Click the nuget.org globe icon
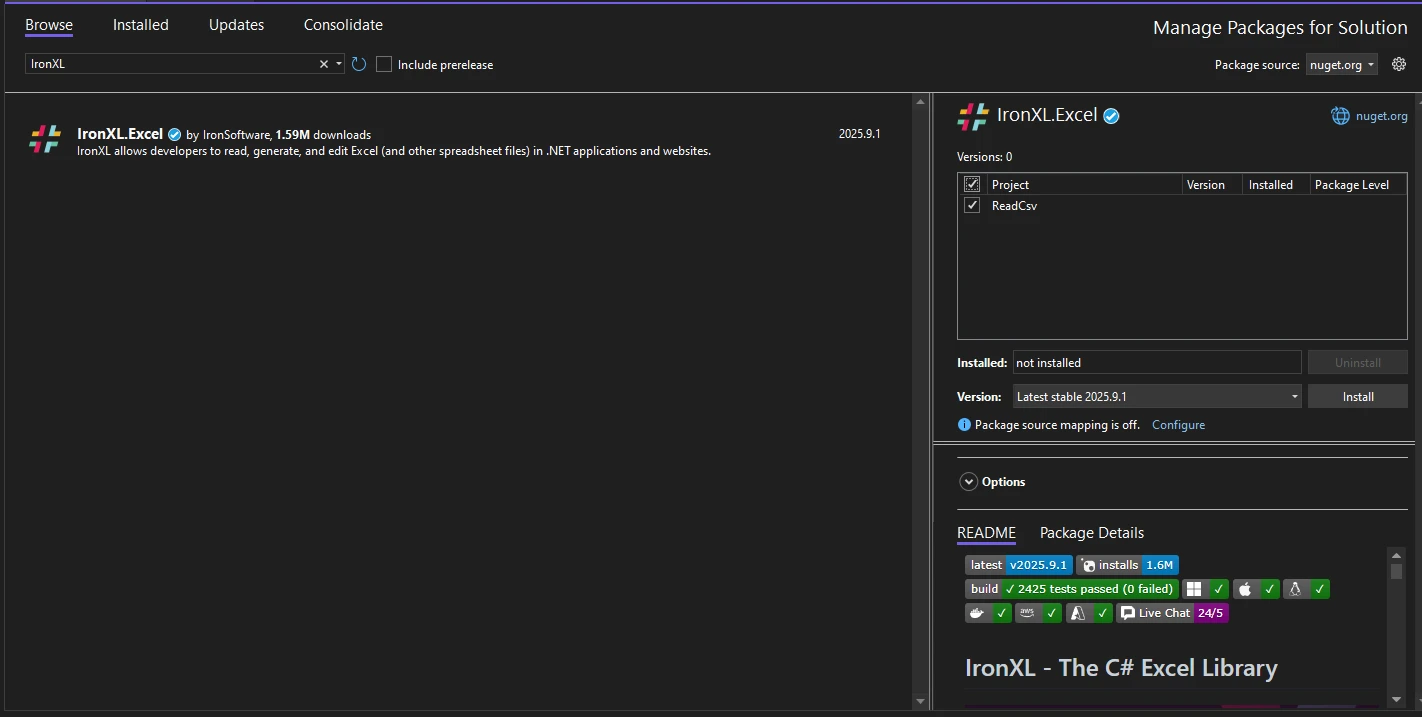This screenshot has width=1422, height=717. click(x=1340, y=116)
